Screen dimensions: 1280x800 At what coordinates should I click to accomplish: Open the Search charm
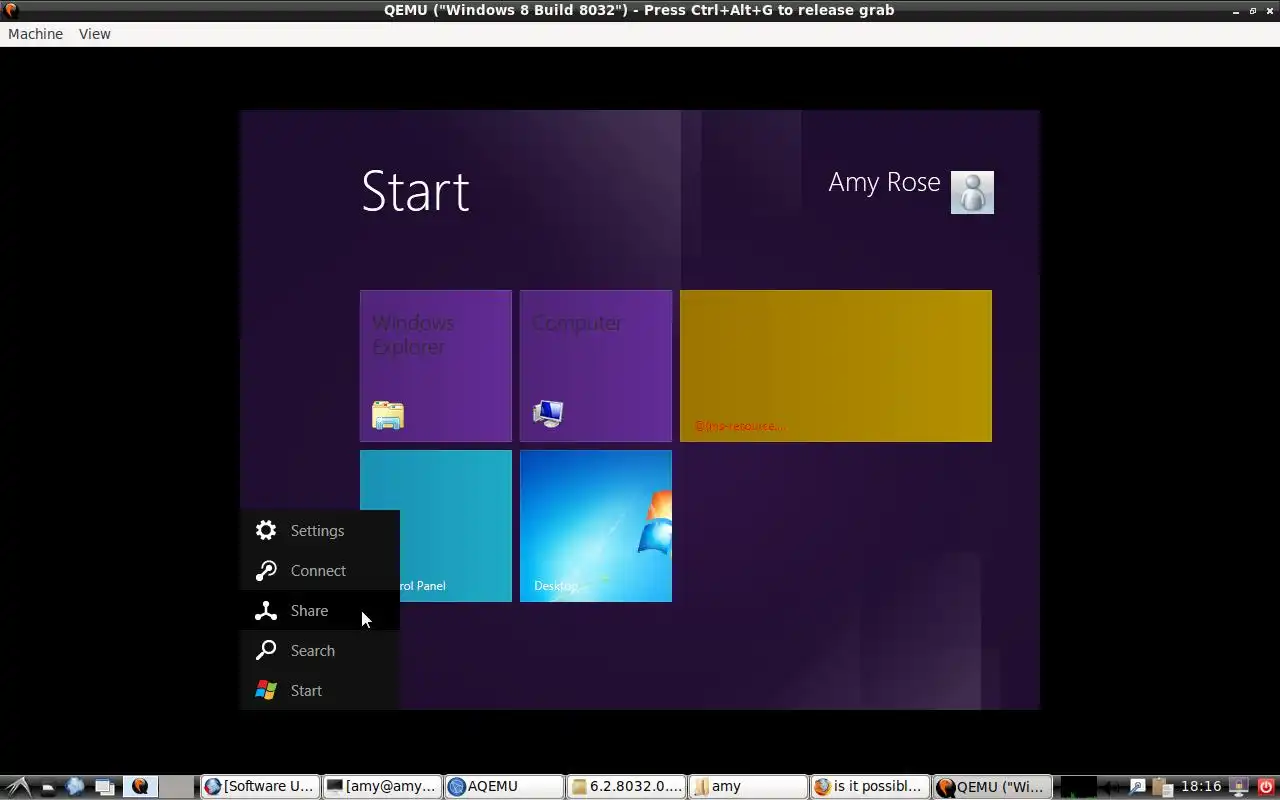(x=320, y=651)
